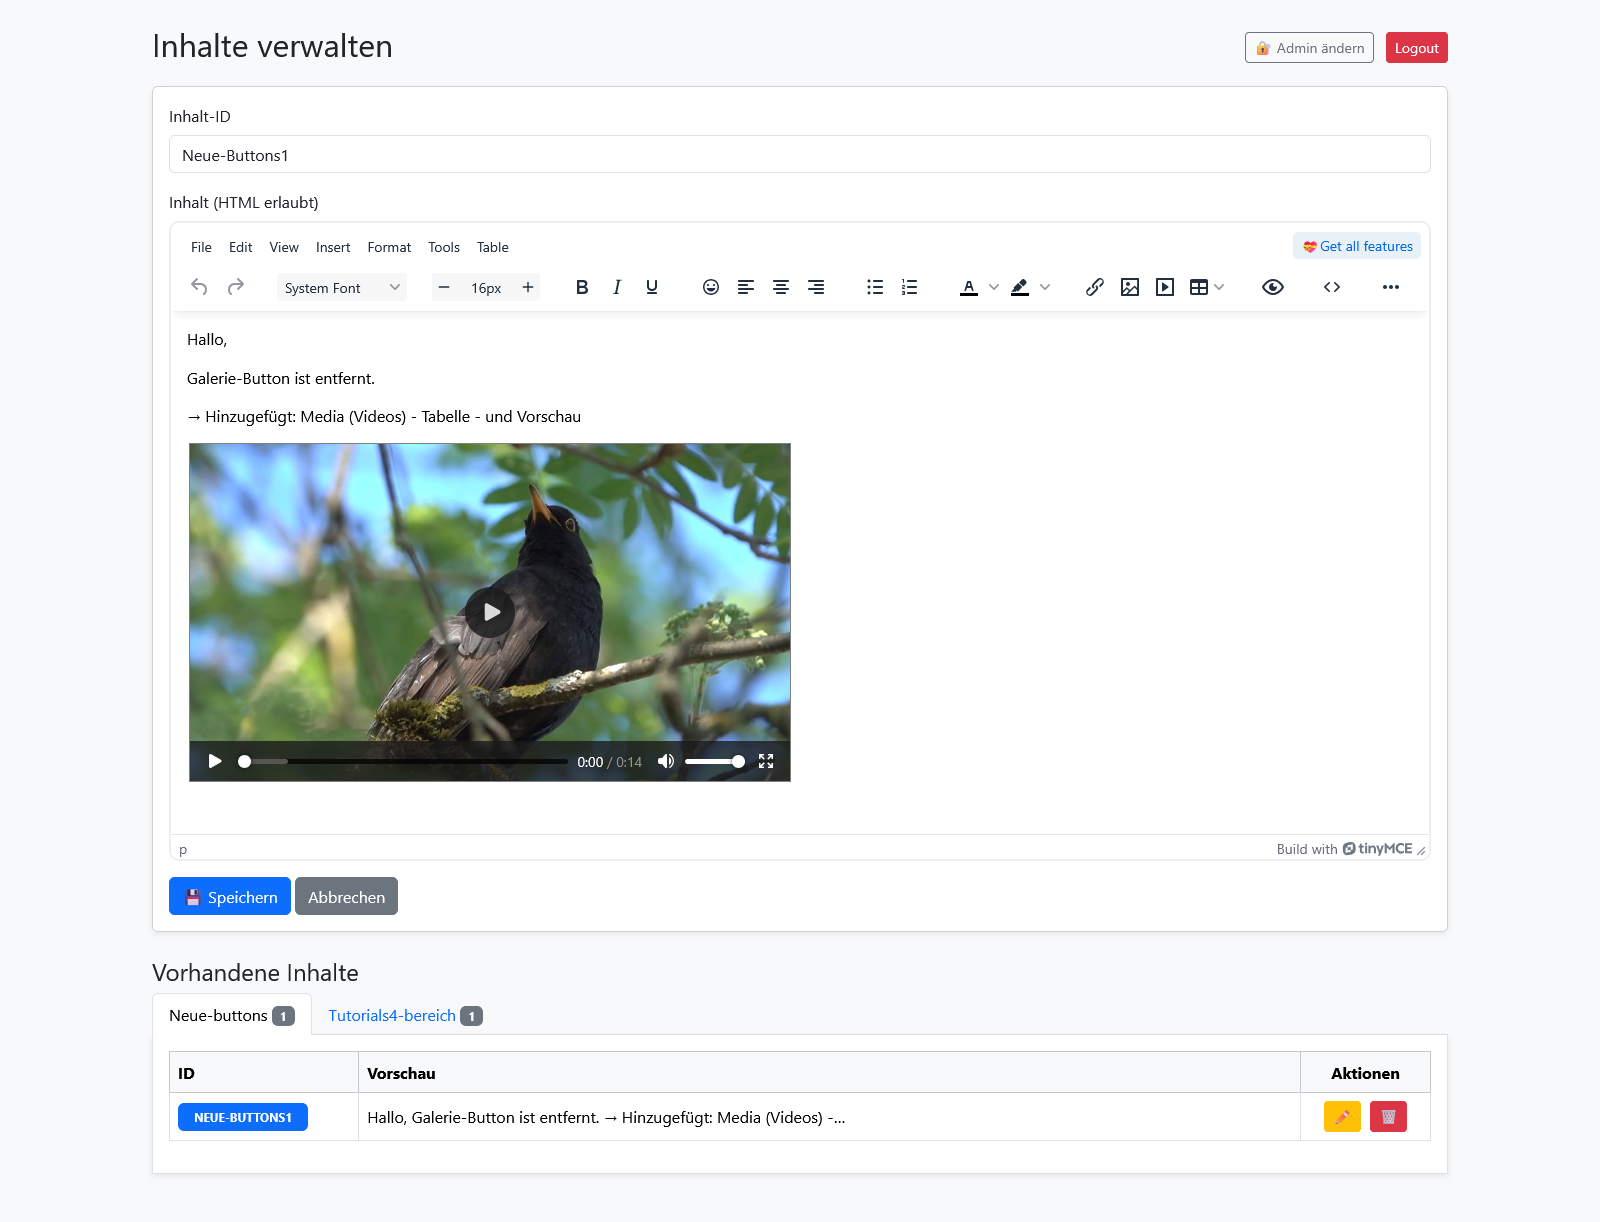Open the System Font dropdown
The width and height of the screenshot is (1600, 1222).
click(341, 288)
